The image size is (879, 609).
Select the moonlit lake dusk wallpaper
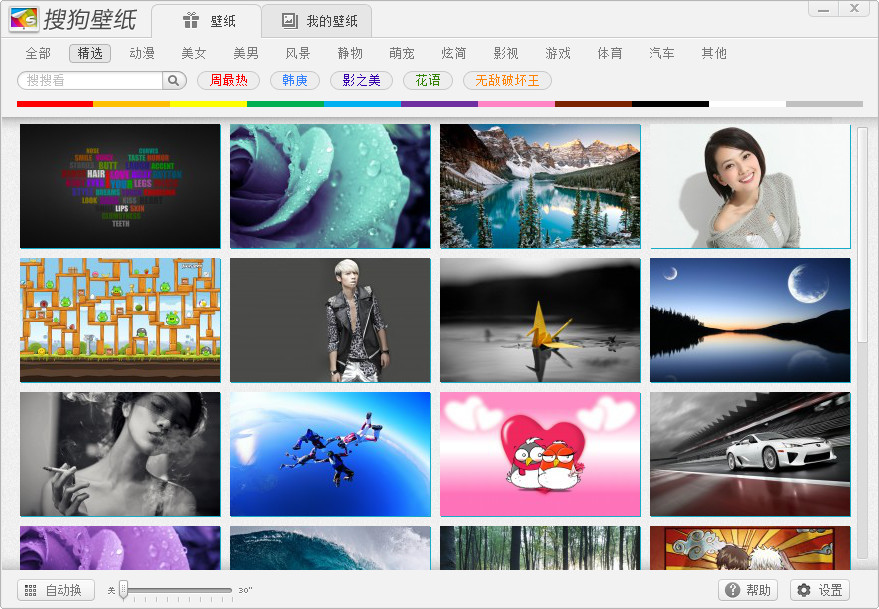(750, 320)
